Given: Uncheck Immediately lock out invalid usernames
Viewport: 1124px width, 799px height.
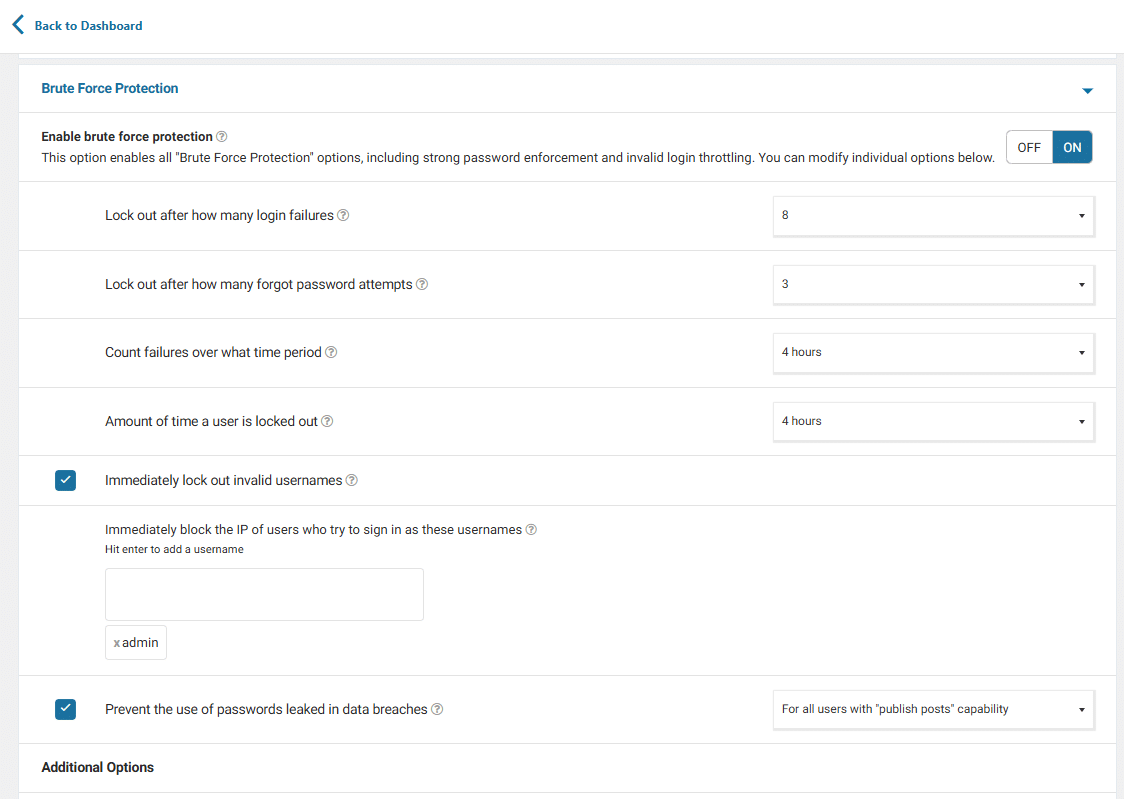Looking at the screenshot, I should click(65, 481).
